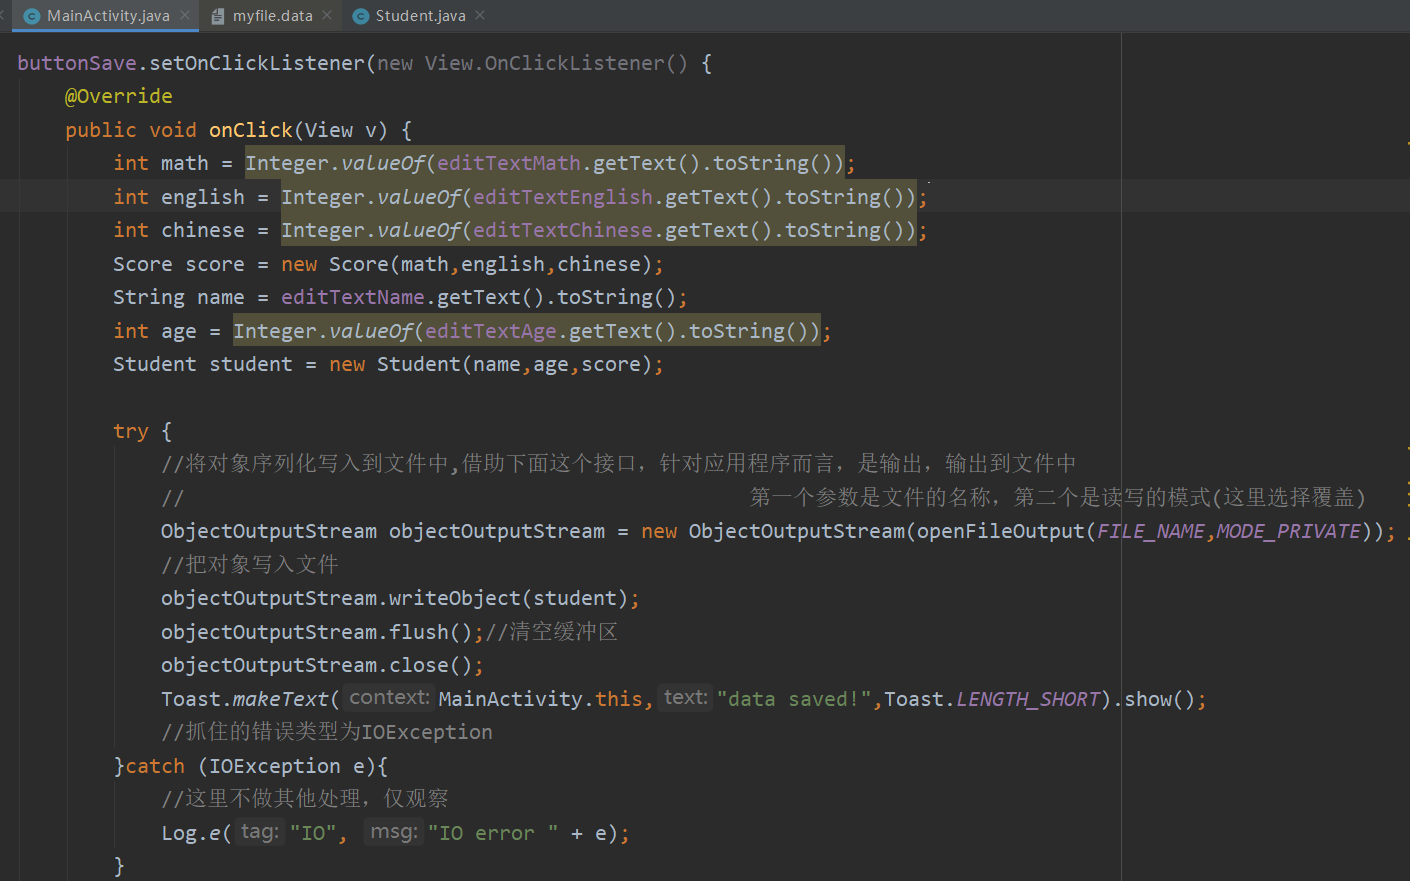1410x881 pixels.
Task: Click the @Override annotation
Action: (119, 96)
